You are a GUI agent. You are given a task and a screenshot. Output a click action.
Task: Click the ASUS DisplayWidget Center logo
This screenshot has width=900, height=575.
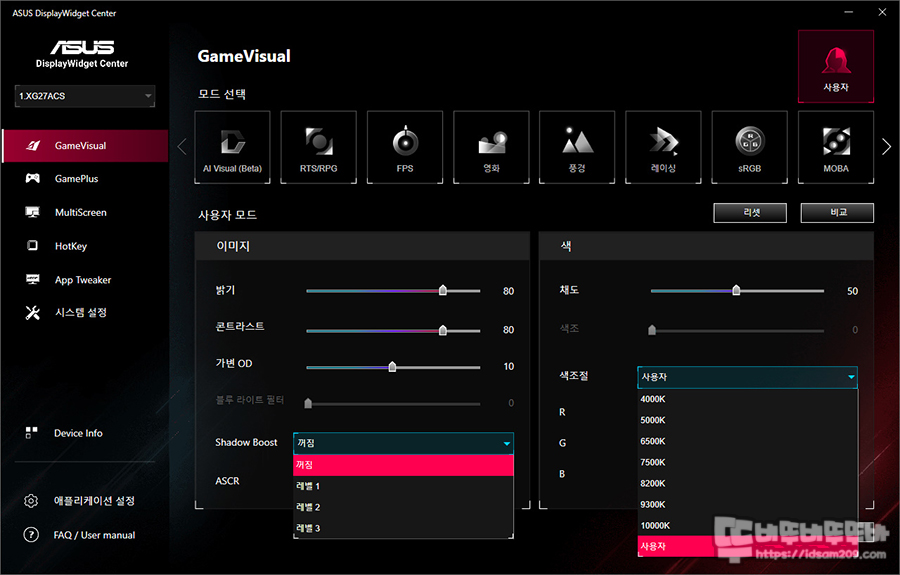pos(82,54)
